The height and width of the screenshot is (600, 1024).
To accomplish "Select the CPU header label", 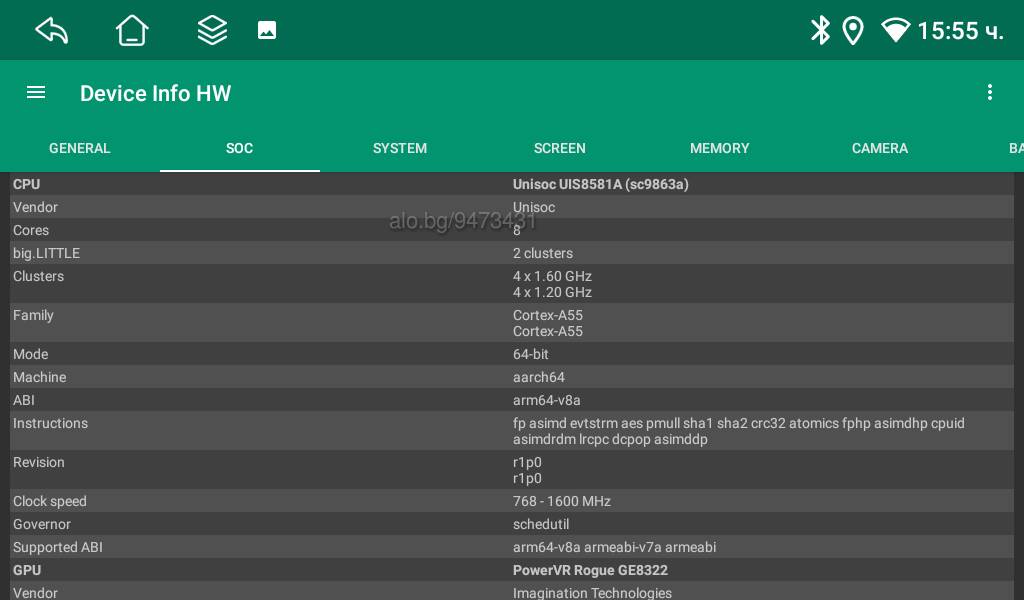I will coord(27,184).
